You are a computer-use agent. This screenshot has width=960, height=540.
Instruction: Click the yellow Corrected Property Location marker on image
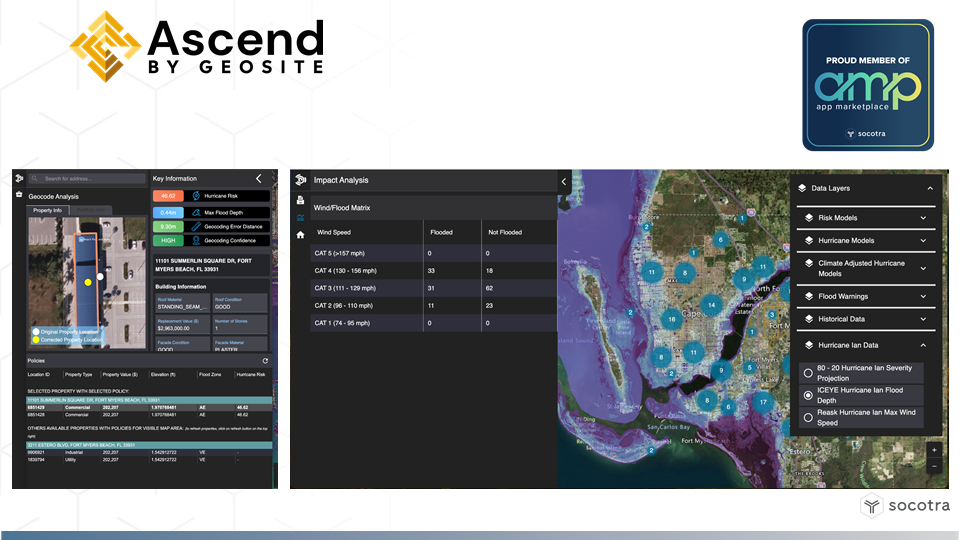[88, 282]
